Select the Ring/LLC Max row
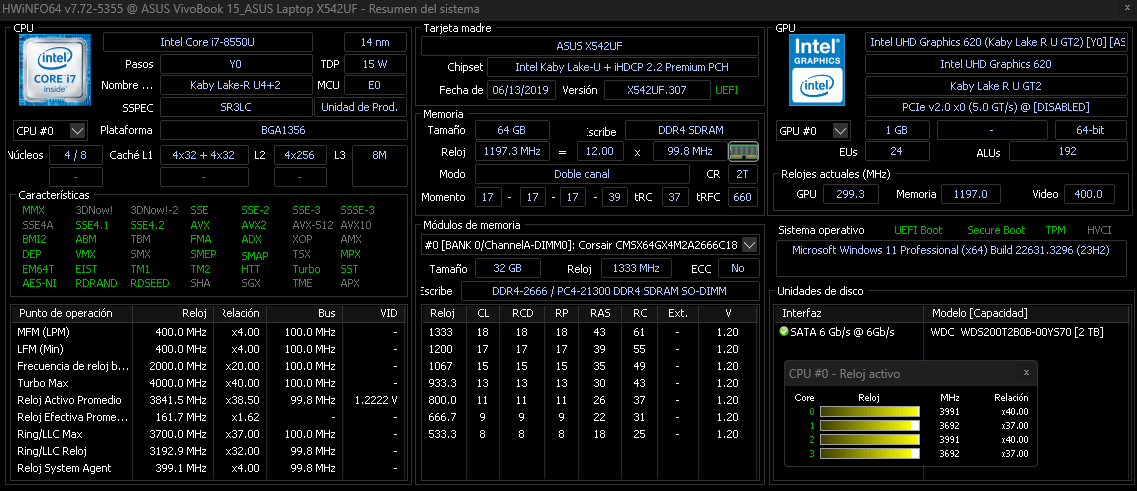The image size is (1137, 491). tap(209, 434)
